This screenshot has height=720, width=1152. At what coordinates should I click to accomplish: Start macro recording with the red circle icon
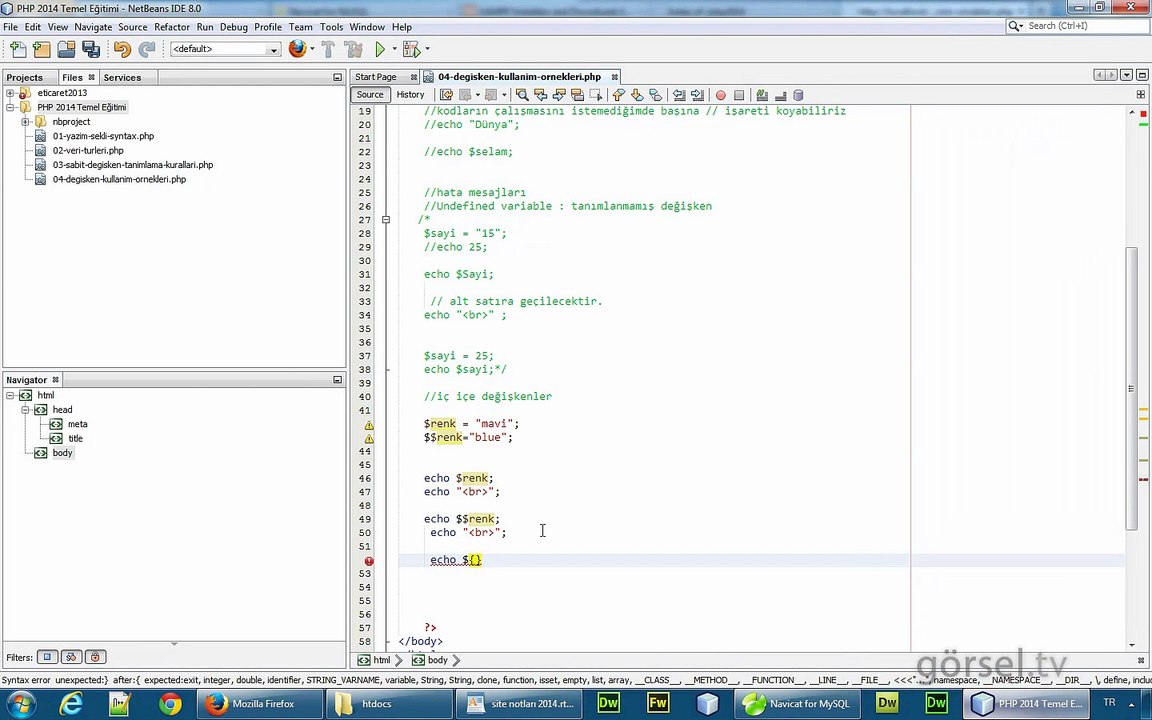point(721,95)
